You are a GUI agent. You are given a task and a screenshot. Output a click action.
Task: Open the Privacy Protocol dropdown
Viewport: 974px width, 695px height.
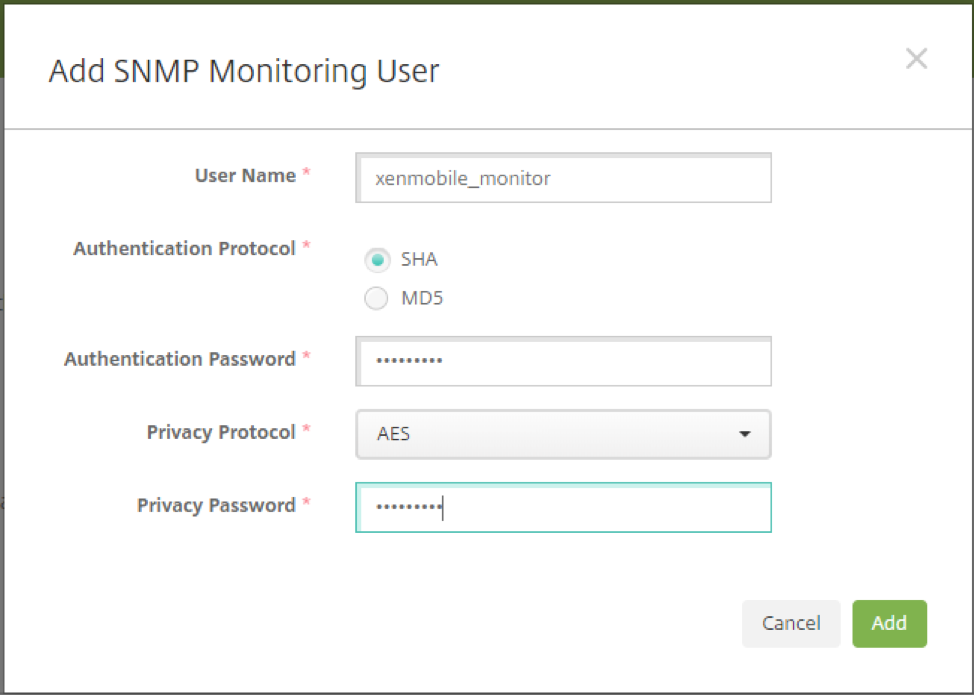click(562, 434)
